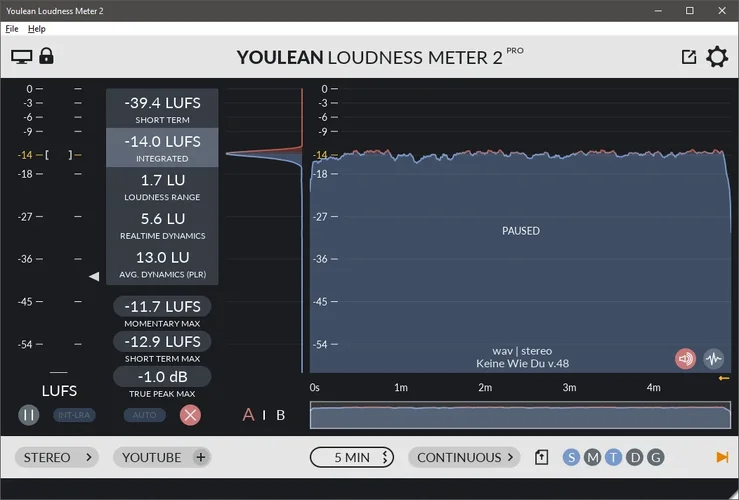Click the loudness distribution histogram
The image size is (739, 500).
tap(264, 231)
